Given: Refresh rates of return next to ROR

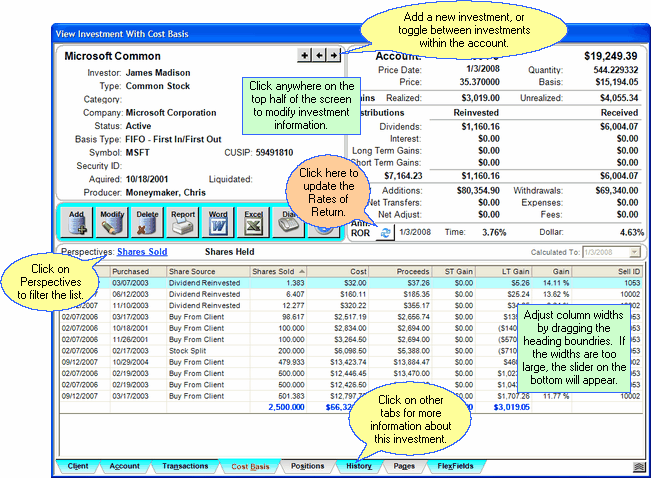Looking at the screenshot, I should coord(385,232).
